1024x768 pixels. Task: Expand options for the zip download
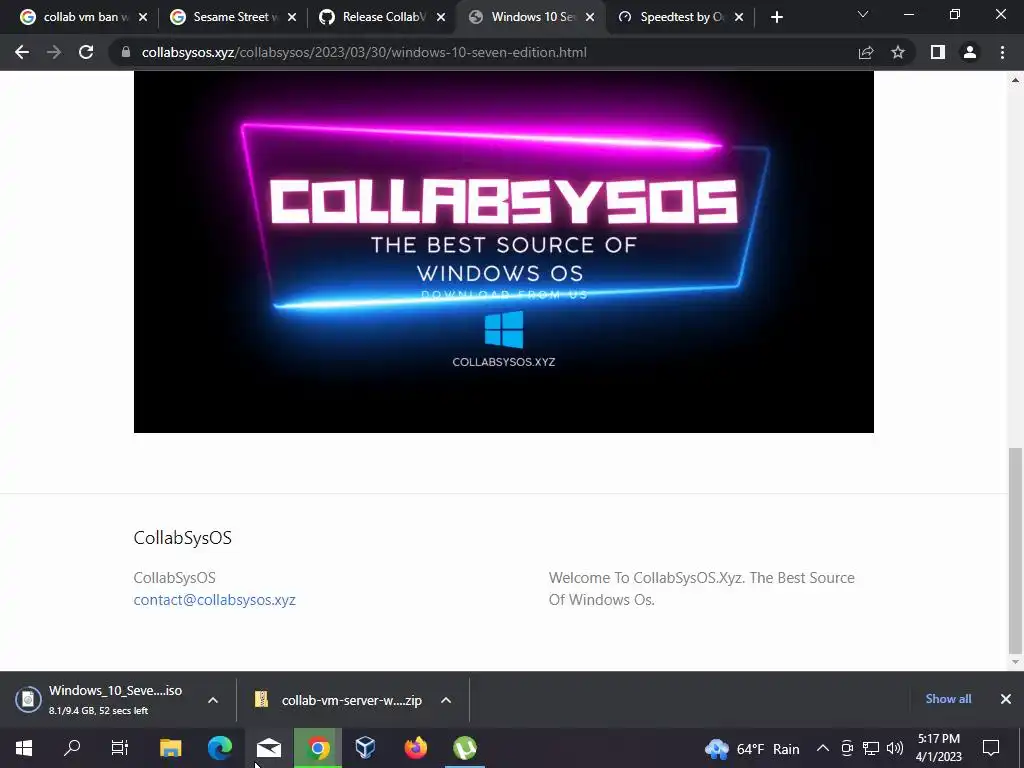point(446,700)
